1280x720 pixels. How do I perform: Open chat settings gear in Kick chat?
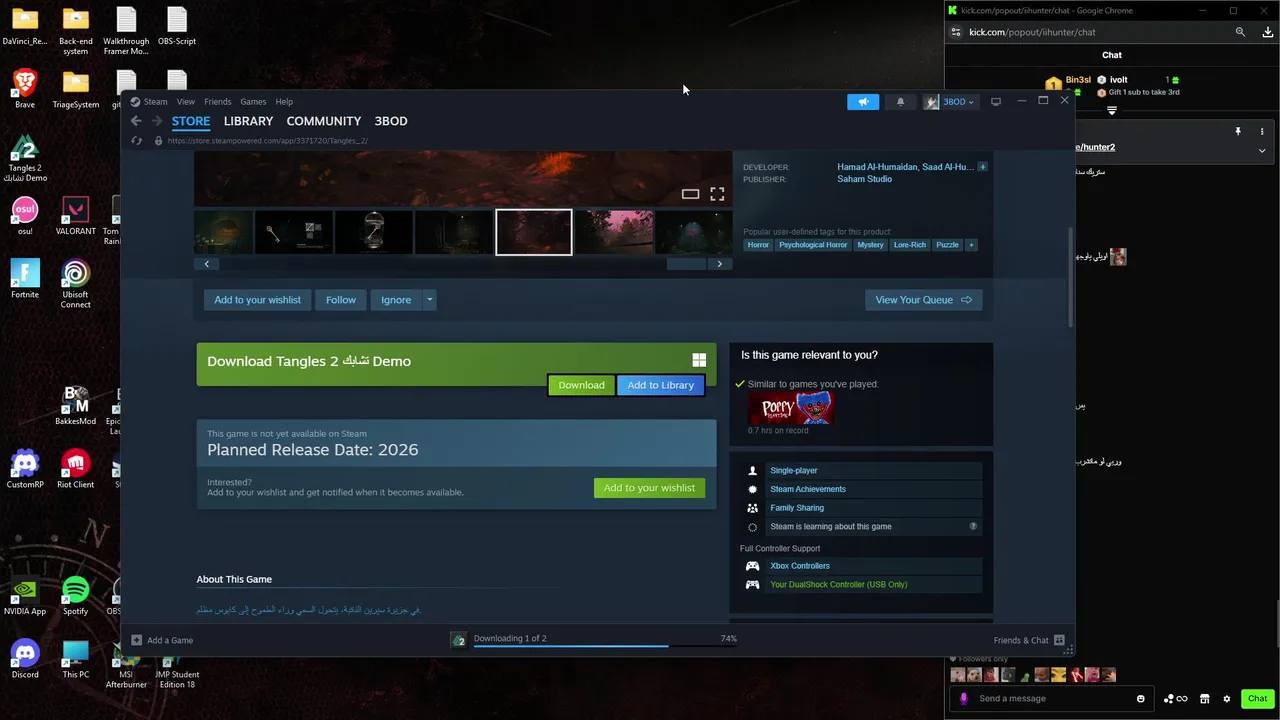(x=1227, y=699)
